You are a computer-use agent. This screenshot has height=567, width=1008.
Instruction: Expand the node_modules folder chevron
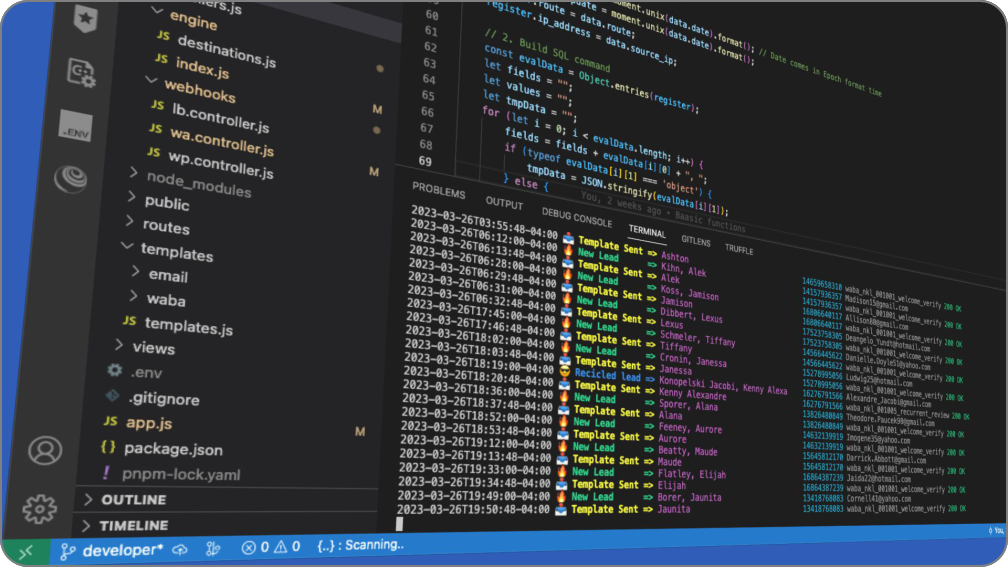click(x=133, y=172)
